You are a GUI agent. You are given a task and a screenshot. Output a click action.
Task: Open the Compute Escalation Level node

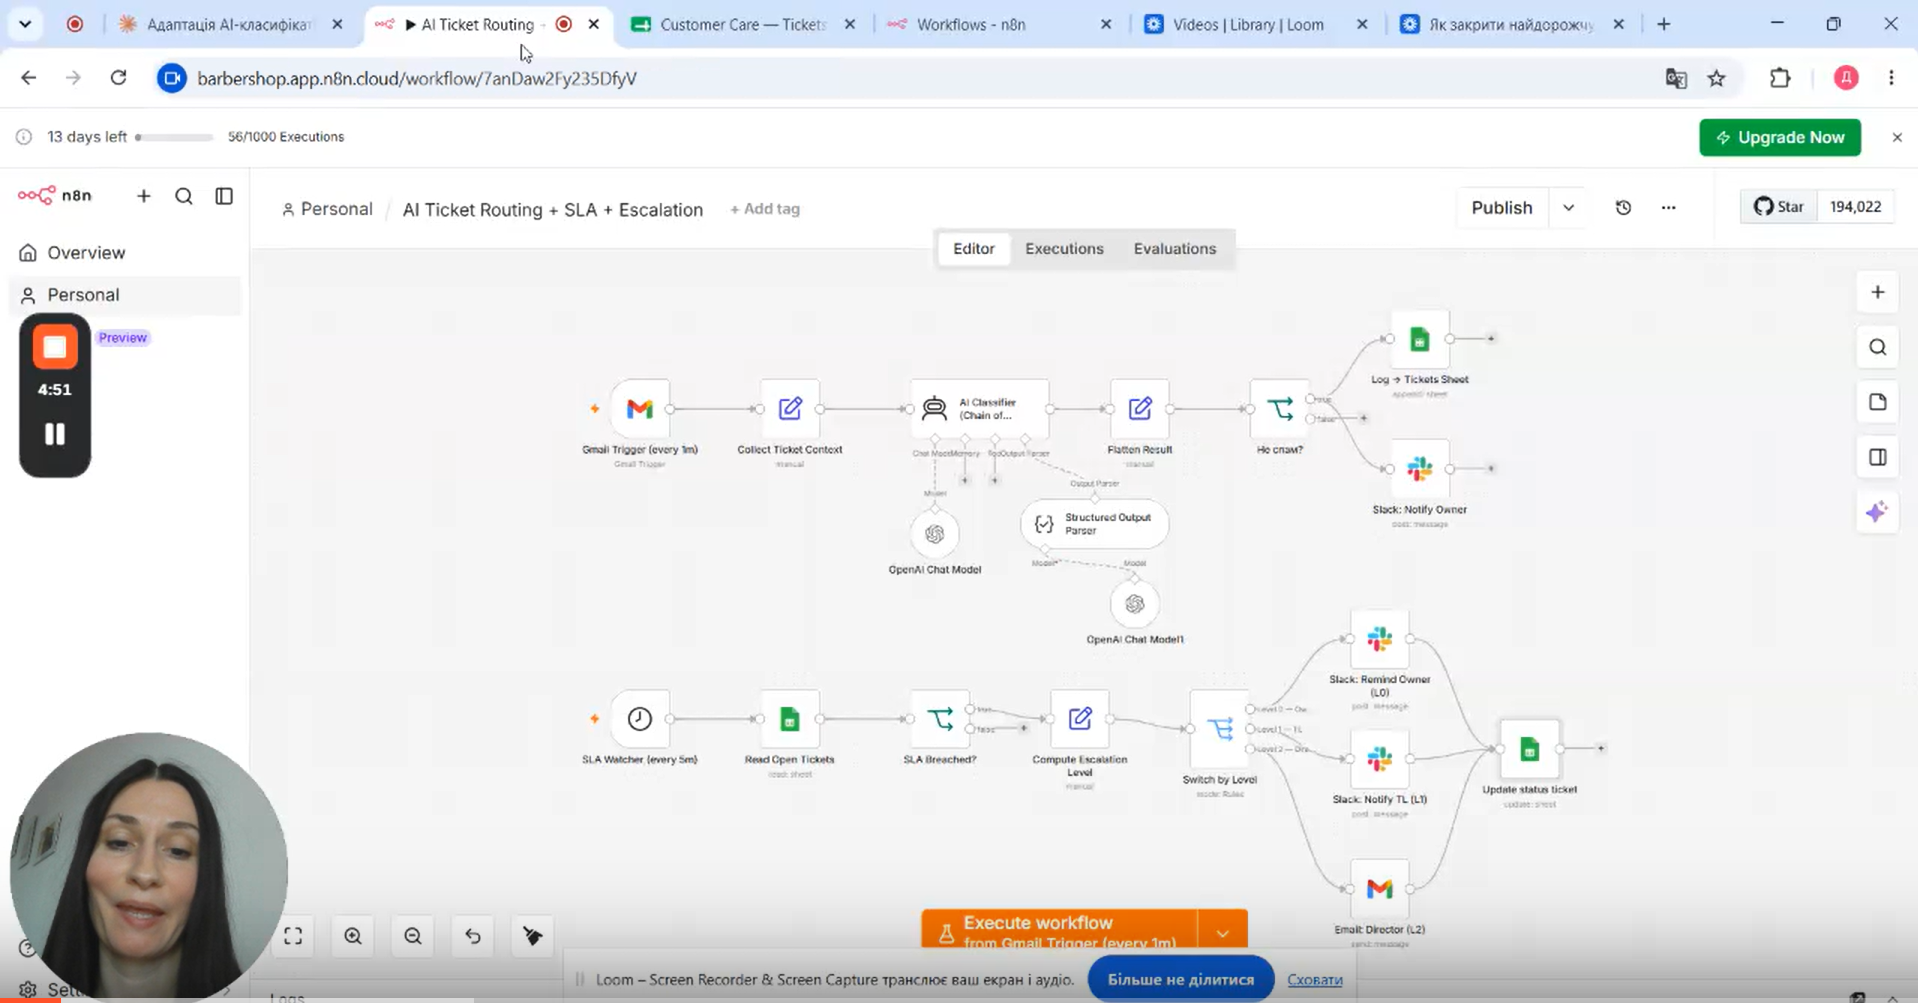(1080, 718)
